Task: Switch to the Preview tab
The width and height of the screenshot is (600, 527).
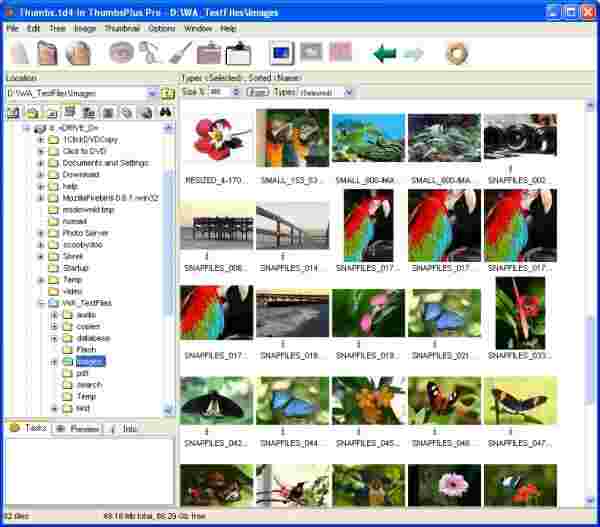Action: pyautogui.click(x=78, y=429)
